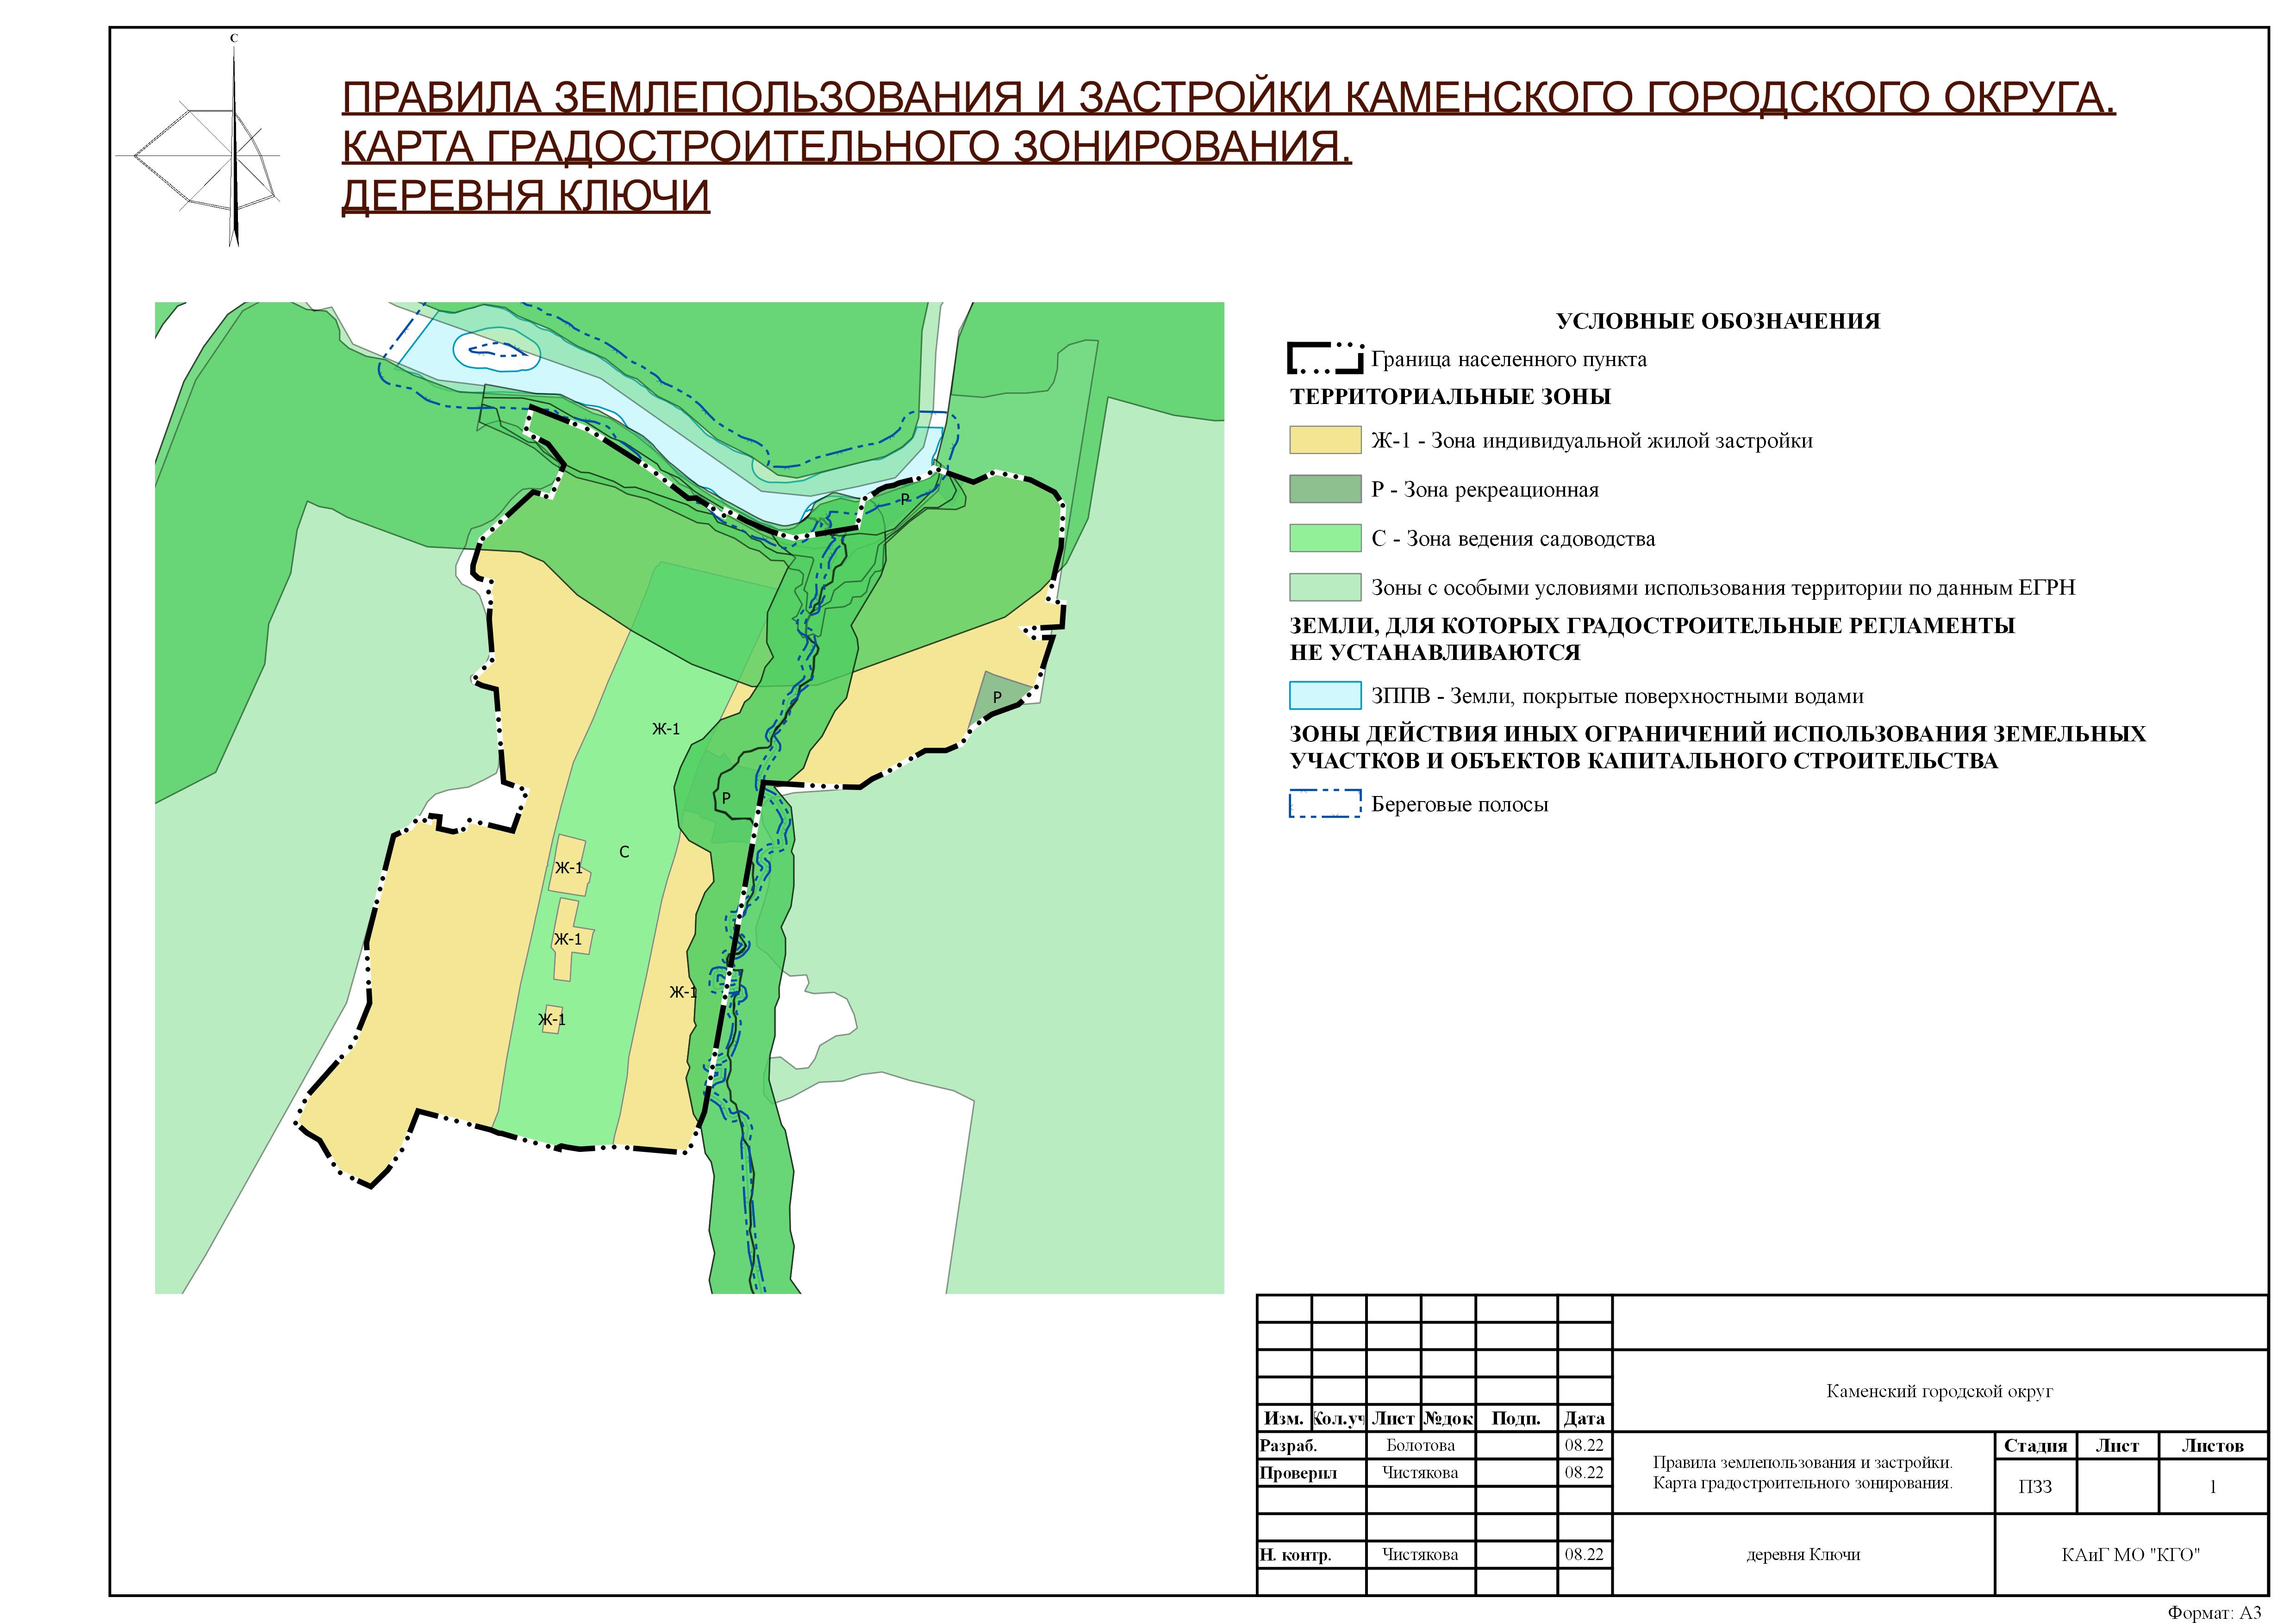Select the blue dashed Береговые полосы swatch
The height and width of the screenshot is (1623, 2296).
coord(1325,804)
